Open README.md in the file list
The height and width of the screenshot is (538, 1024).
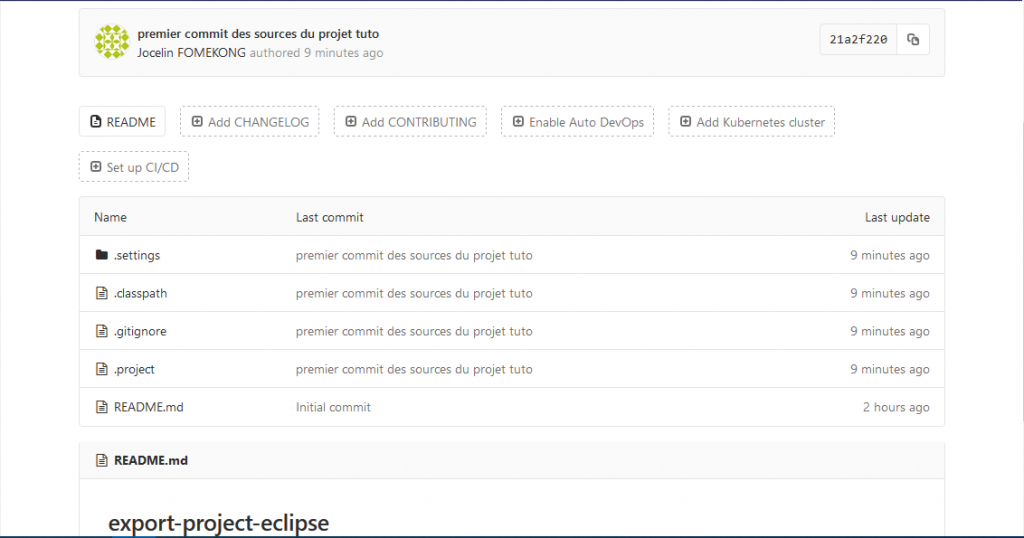point(148,407)
